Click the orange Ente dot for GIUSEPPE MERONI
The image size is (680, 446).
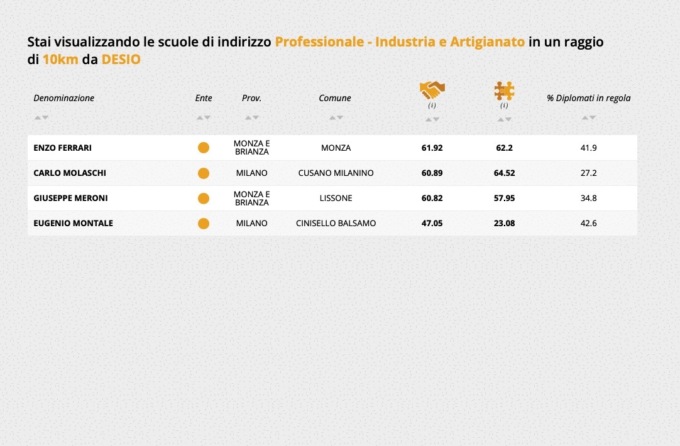coord(203,198)
